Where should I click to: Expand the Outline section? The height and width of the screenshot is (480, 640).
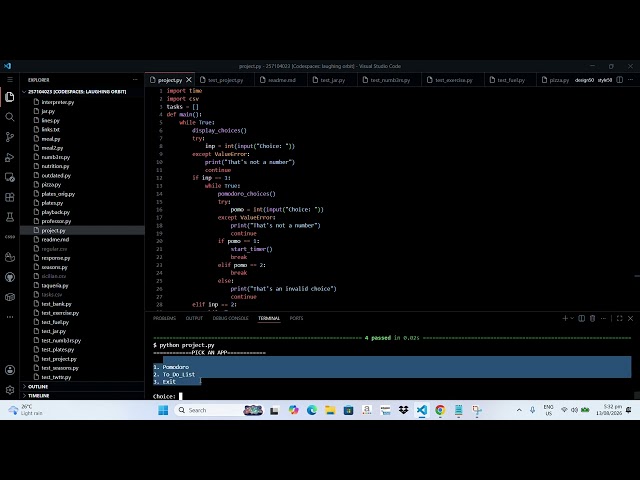[x=82, y=387]
